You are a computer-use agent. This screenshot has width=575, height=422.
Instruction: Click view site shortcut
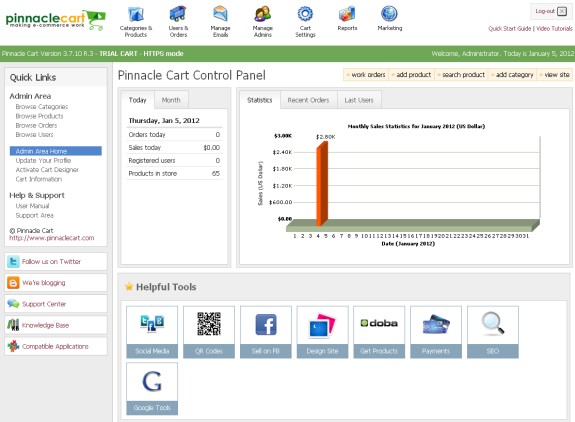tap(554, 75)
